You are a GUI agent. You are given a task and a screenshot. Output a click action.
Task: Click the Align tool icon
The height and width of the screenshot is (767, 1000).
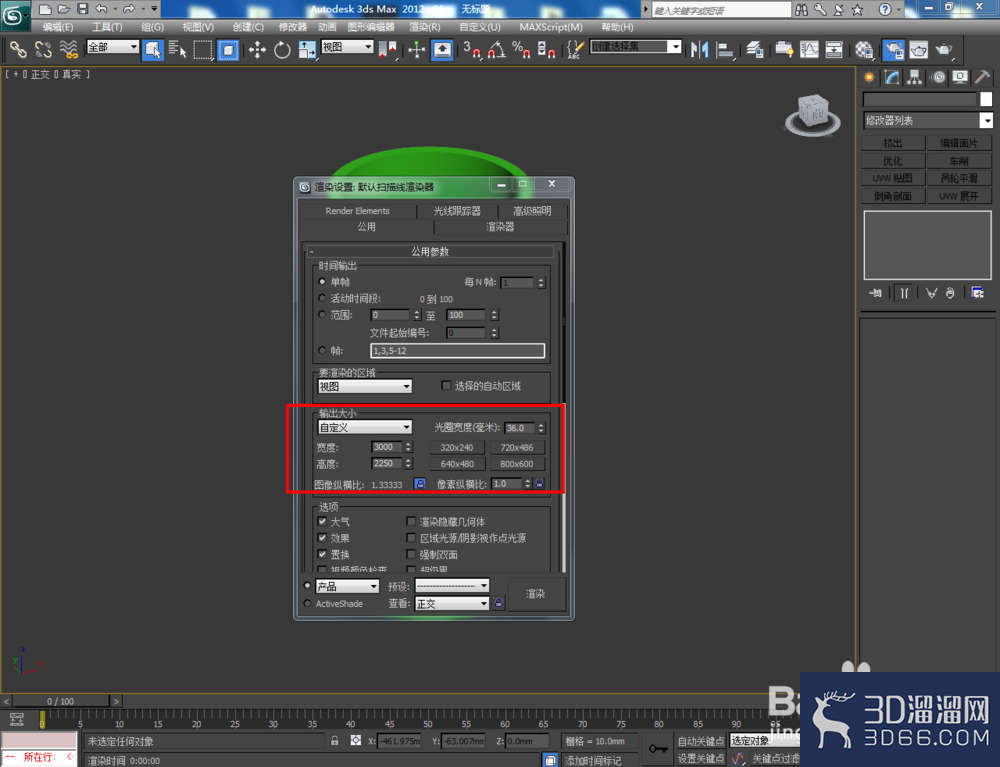click(724, 50)
